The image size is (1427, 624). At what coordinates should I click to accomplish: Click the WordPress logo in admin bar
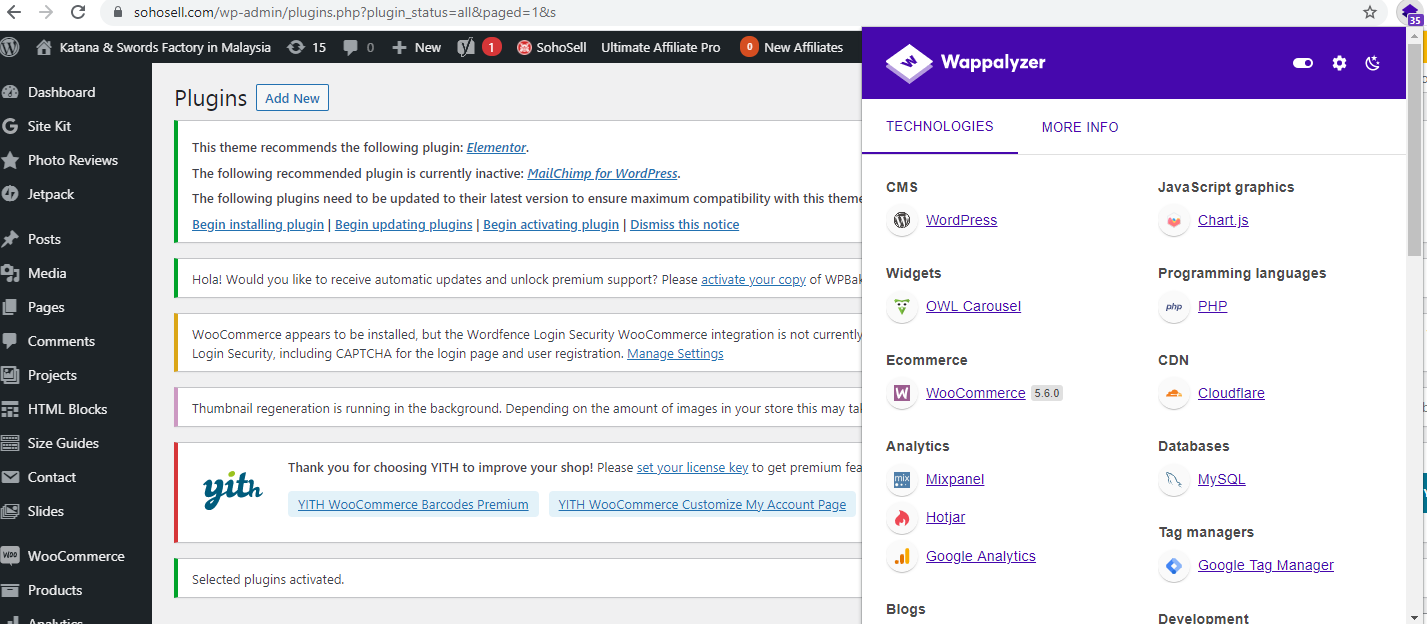[11, 47]
